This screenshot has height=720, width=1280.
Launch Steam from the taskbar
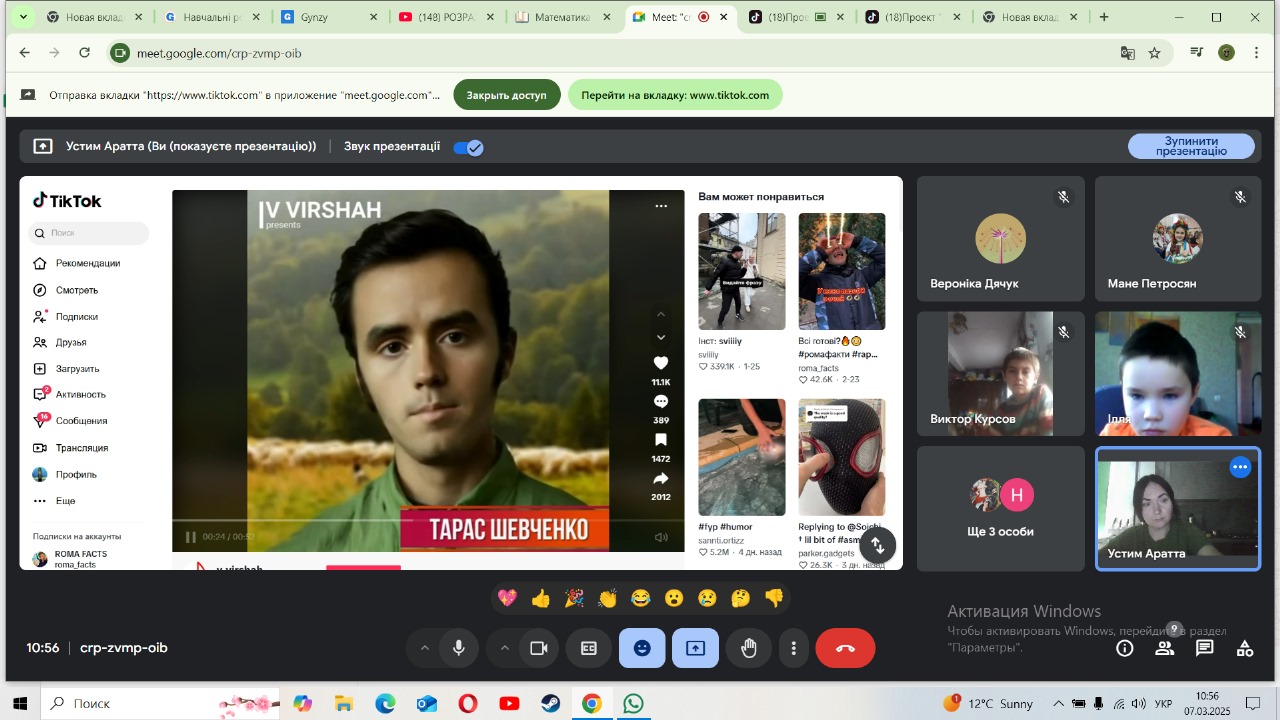pyautogui.click(x=550, y=704)
